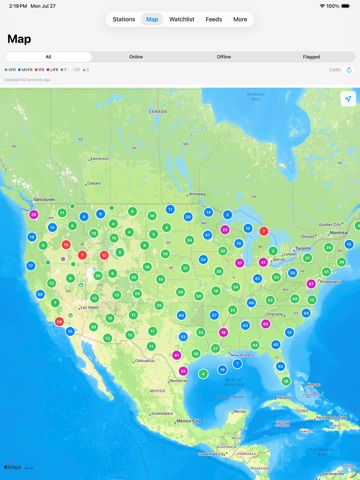Select blue 47 cluster in Minnesota

(x=208, y=235)
